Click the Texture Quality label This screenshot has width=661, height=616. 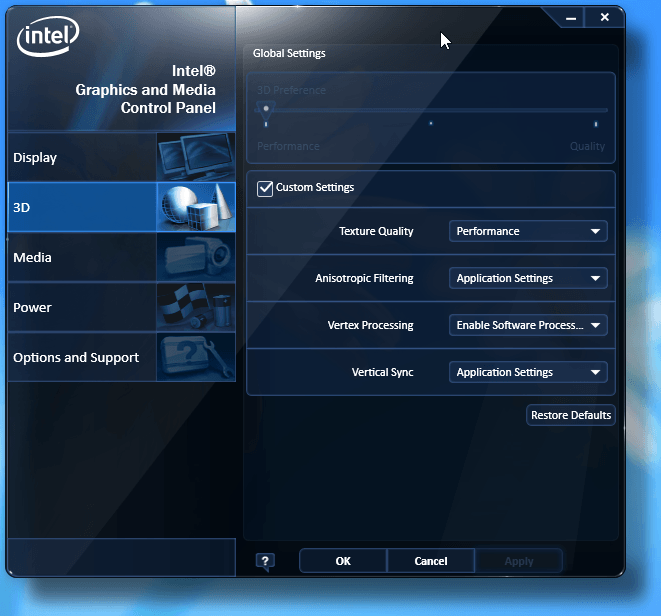376,231
